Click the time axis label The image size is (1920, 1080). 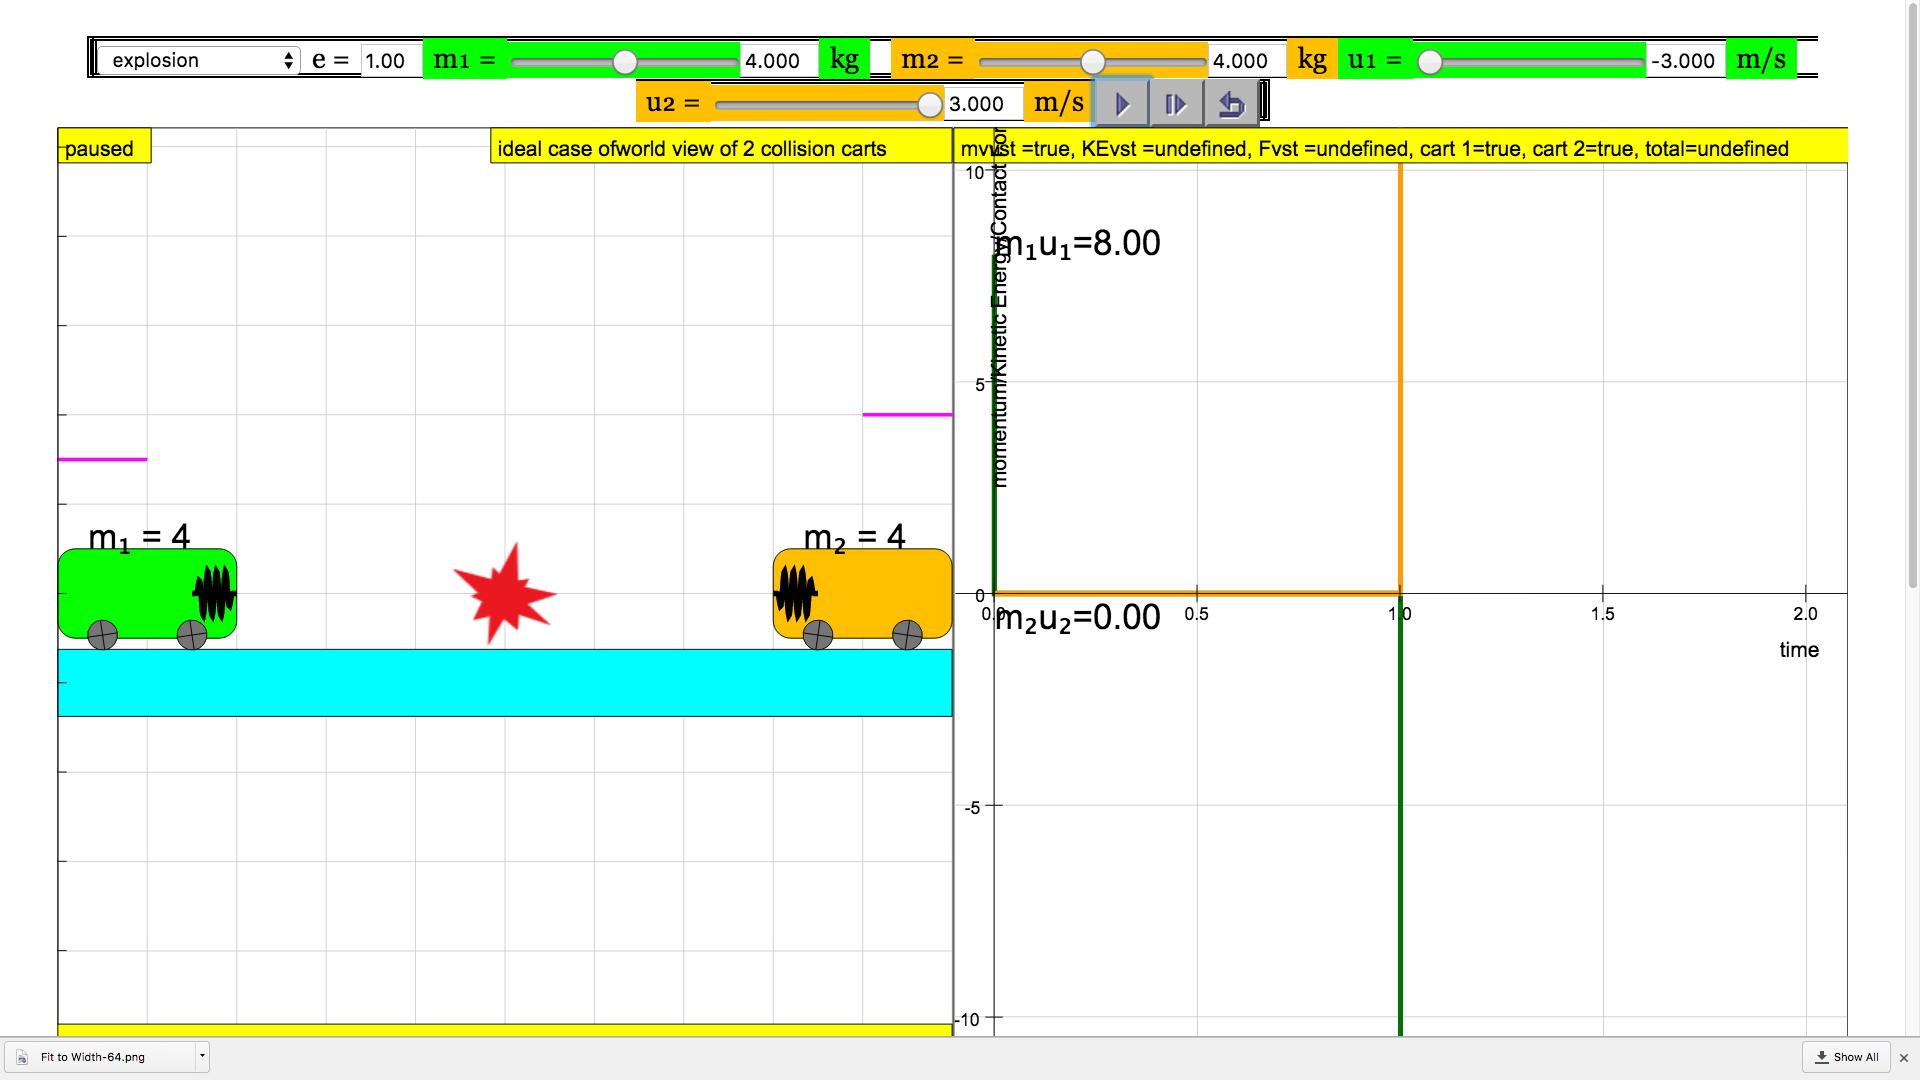point(1799,650)
